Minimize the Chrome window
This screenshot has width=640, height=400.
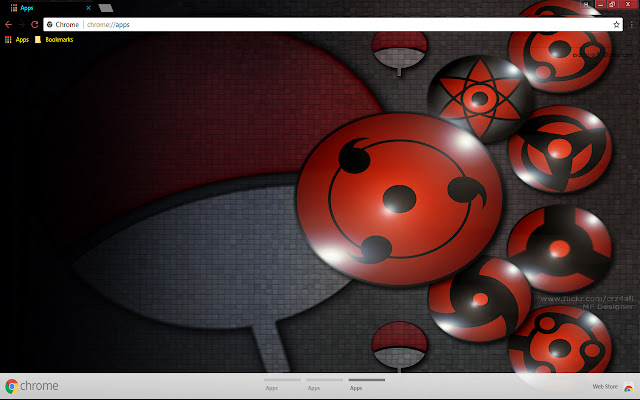click(600, 4)
